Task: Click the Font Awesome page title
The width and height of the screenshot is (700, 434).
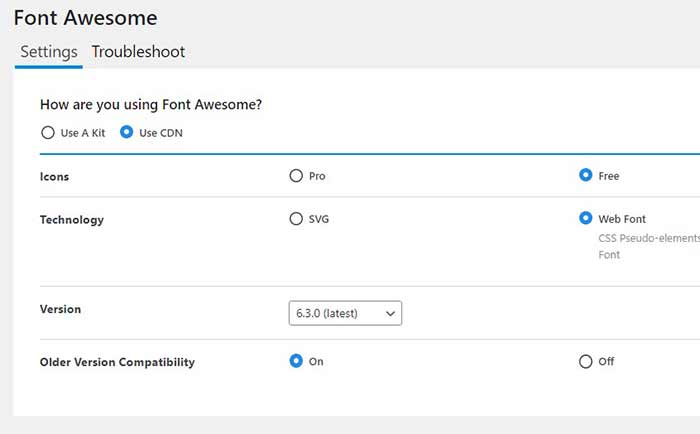Action: coord(85,18)
